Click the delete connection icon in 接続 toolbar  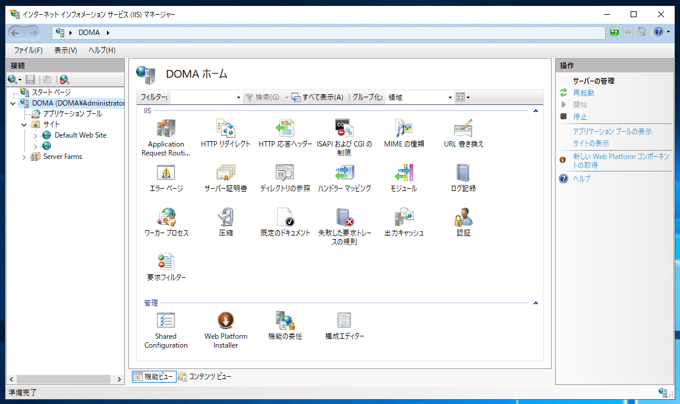click(64, 79)
